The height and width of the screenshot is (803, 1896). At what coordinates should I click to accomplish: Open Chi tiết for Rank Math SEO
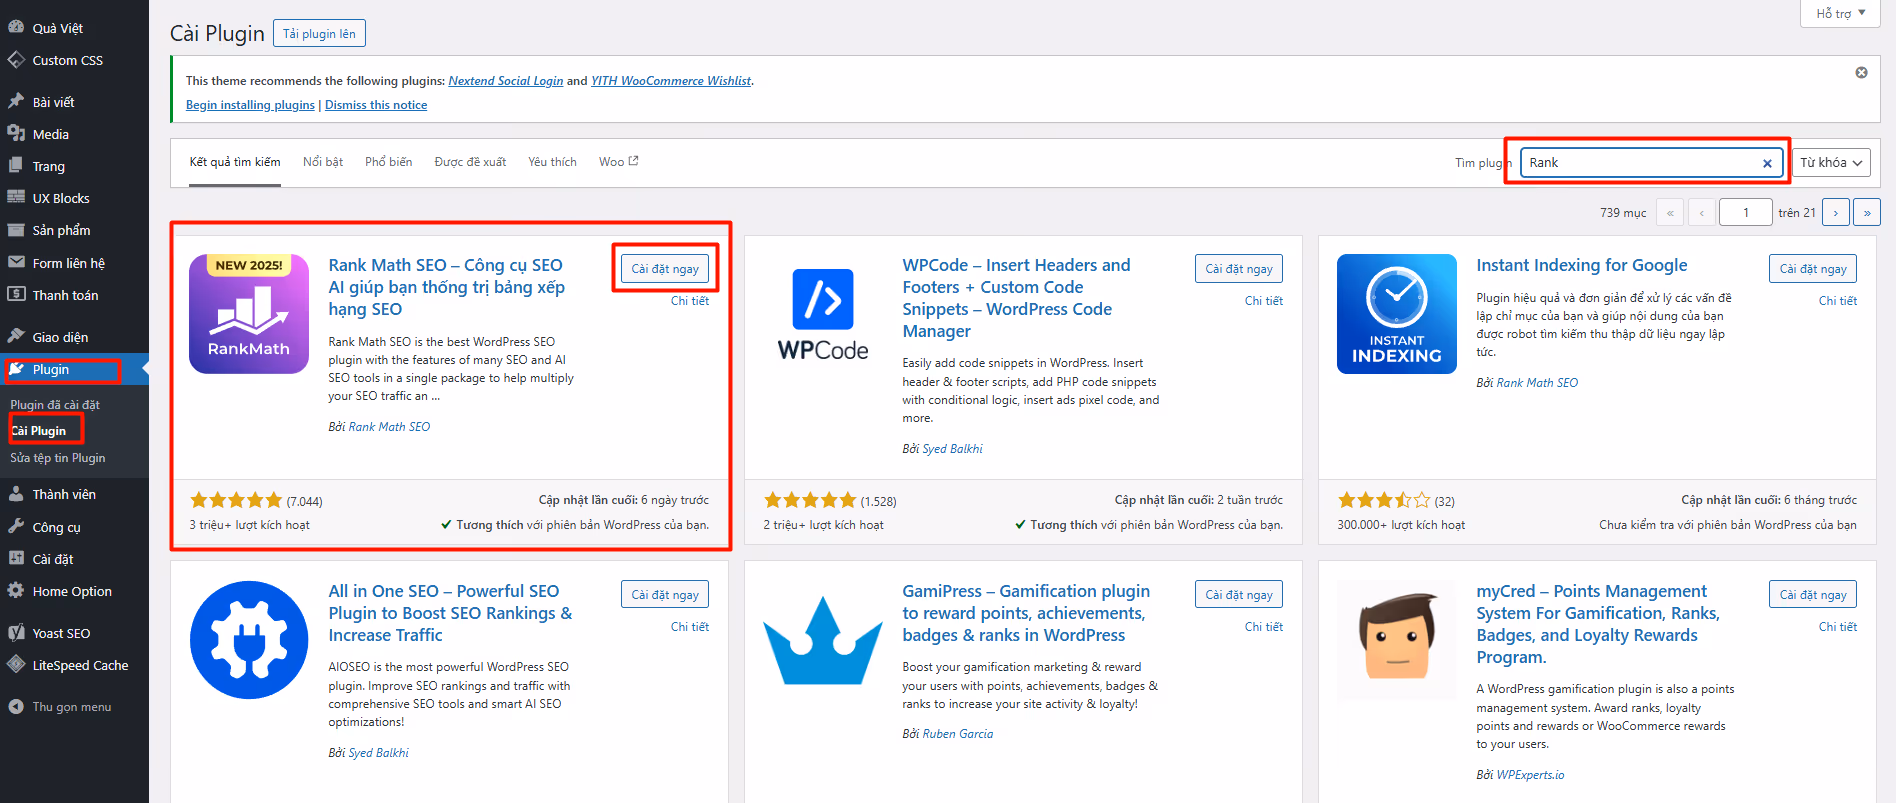[690, 301]
